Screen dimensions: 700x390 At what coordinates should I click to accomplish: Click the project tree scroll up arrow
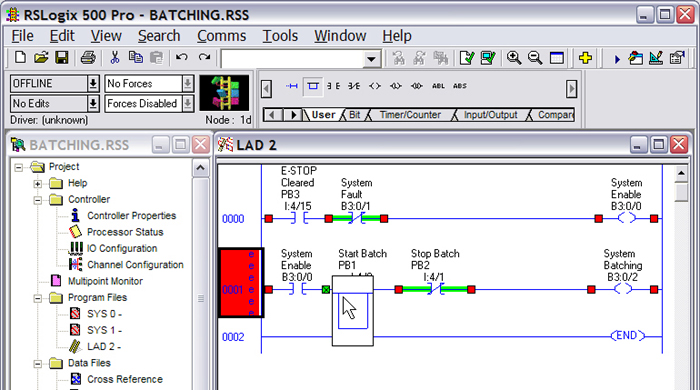200,168
